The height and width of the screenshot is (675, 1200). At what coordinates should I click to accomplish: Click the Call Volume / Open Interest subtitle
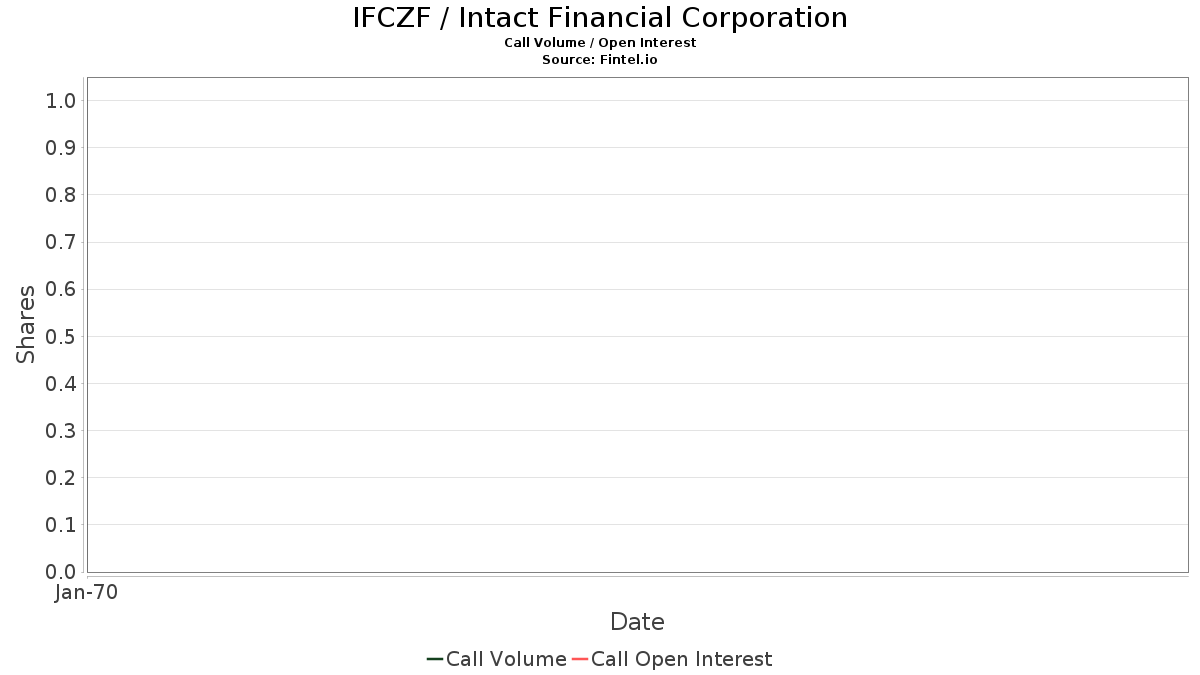point(600,43)
